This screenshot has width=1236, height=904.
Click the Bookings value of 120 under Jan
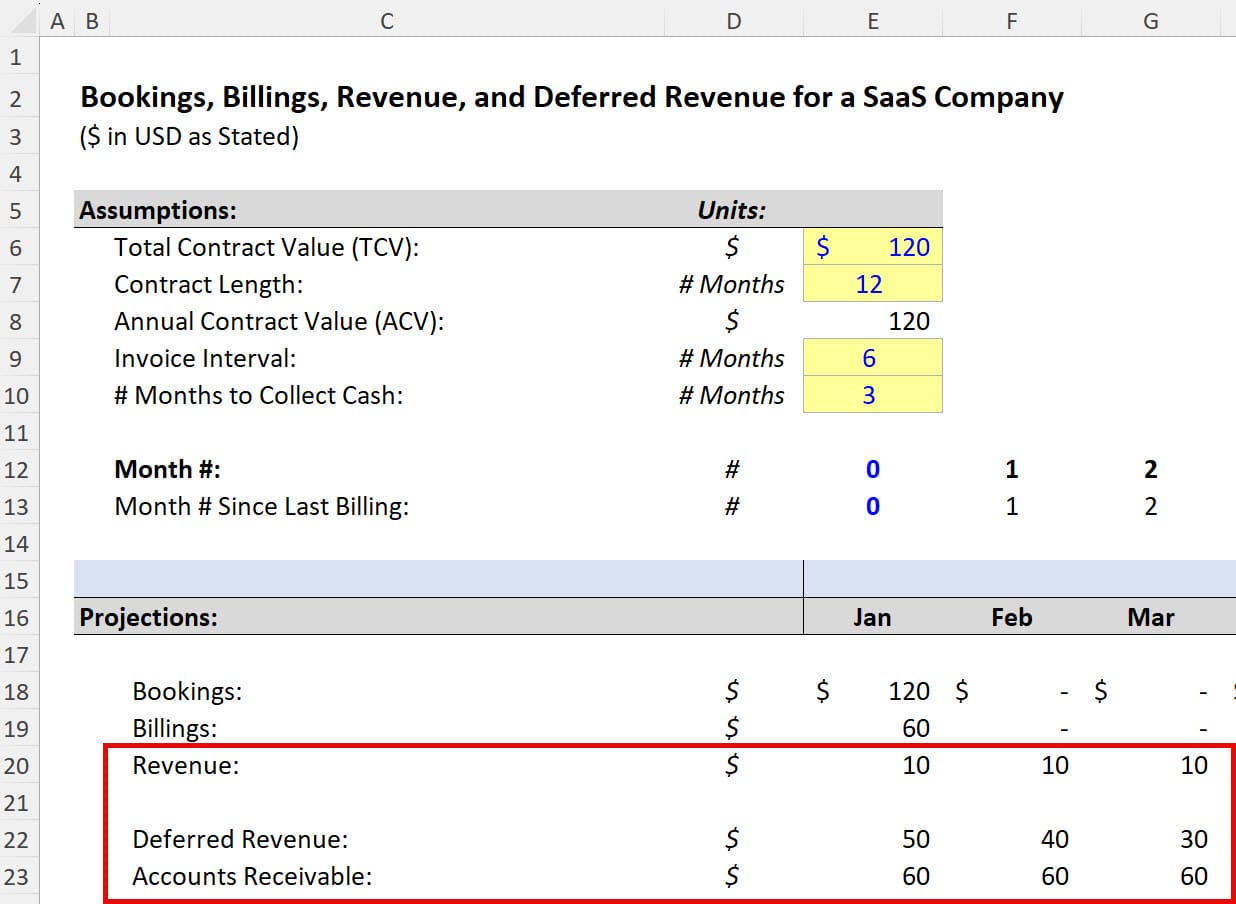(x=872, y=690)
